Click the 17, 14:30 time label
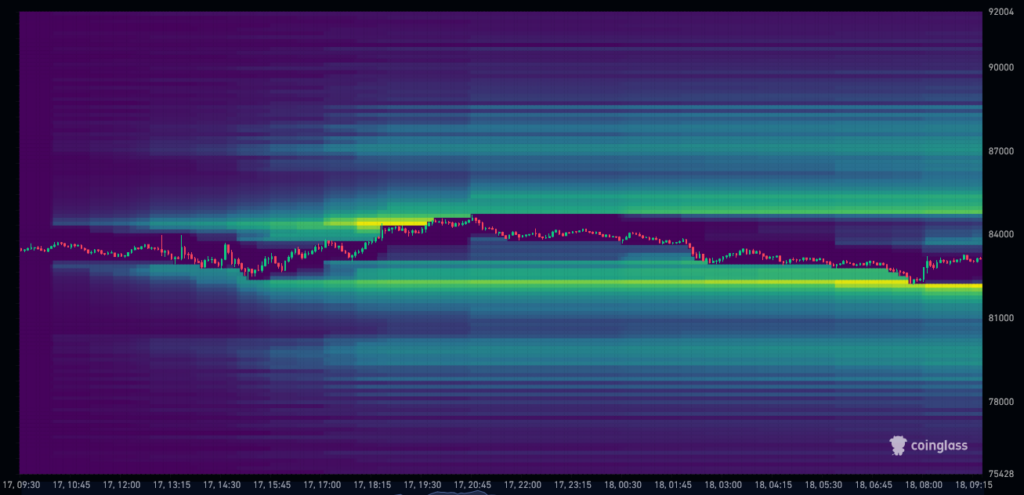The width and height of the screenshot is (1024, 495). [222, 485]
